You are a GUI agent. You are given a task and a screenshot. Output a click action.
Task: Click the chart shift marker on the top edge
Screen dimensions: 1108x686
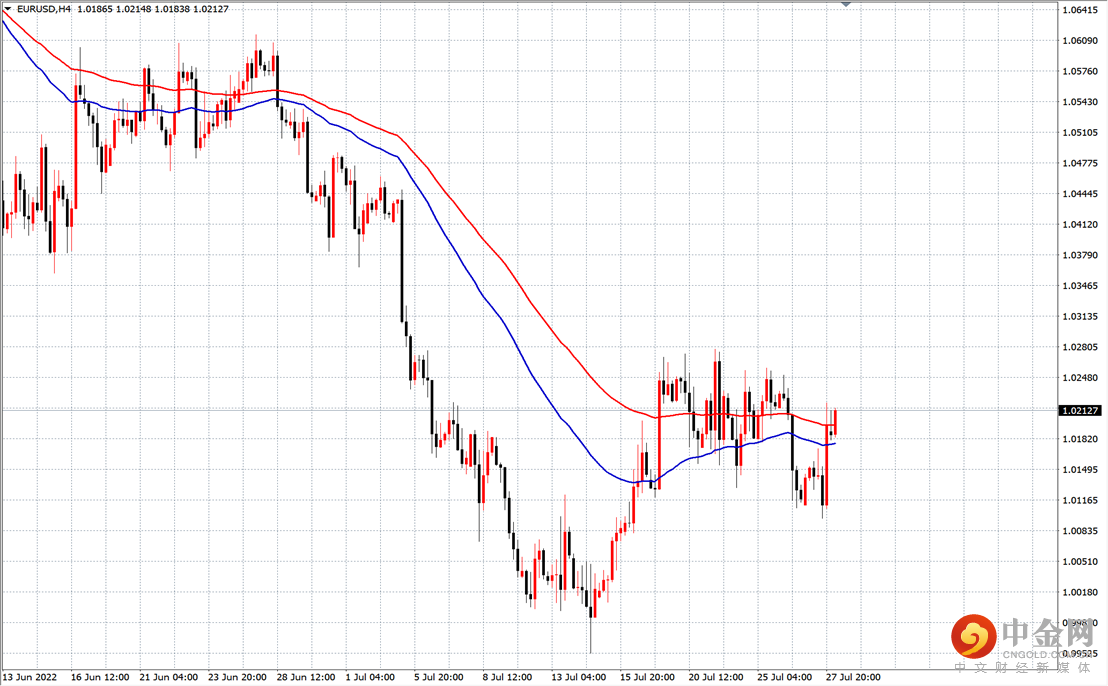pos(846,4)
